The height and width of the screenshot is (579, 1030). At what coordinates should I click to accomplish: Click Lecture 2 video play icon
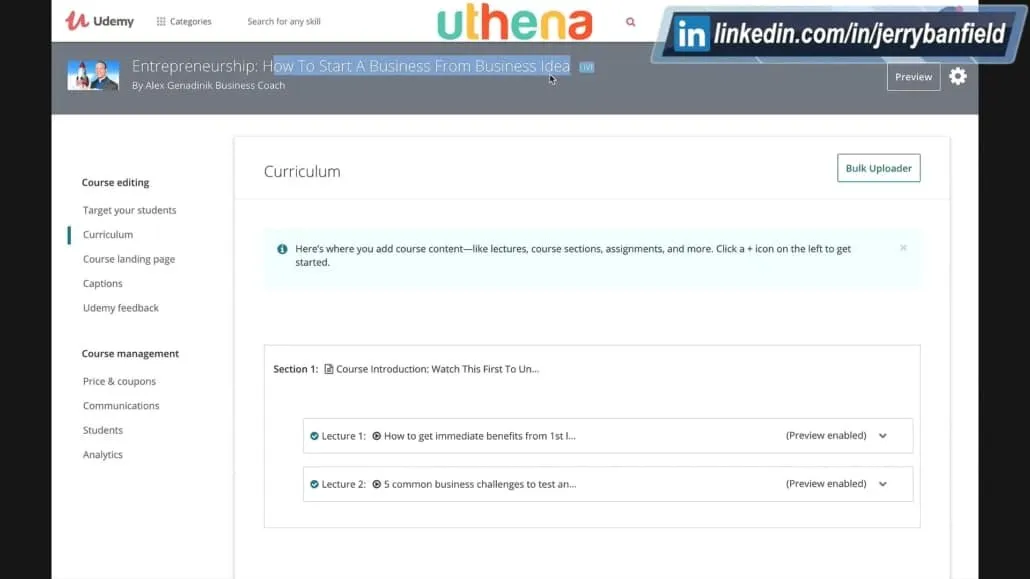pos(376,484)
